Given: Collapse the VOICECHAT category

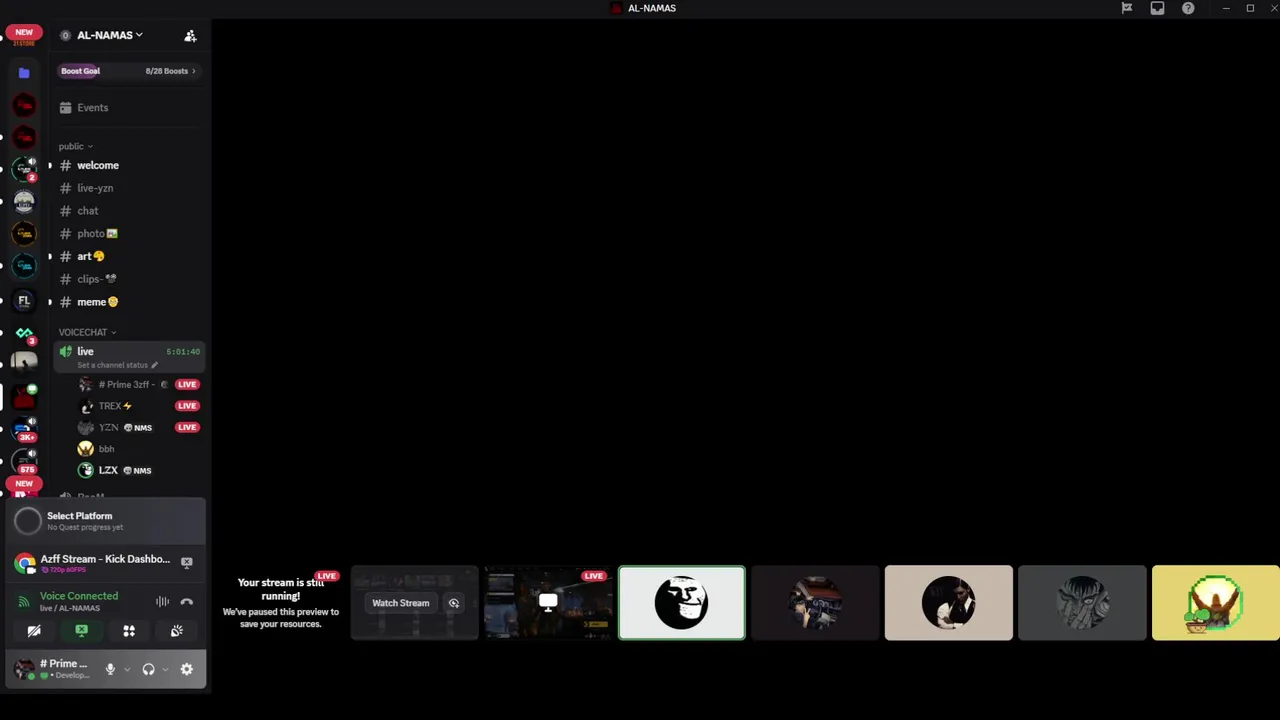Looking at the screenshot, I should tap(87, 332).
